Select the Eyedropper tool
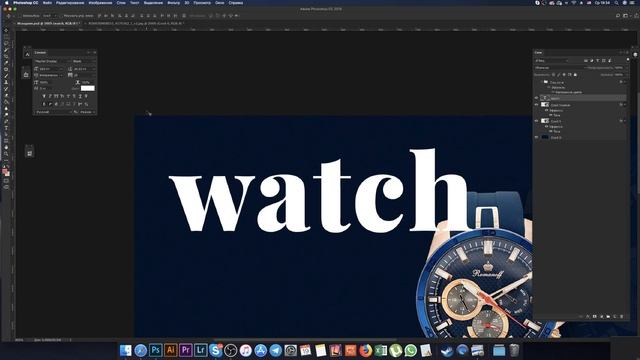 click(x=6, y=63)
